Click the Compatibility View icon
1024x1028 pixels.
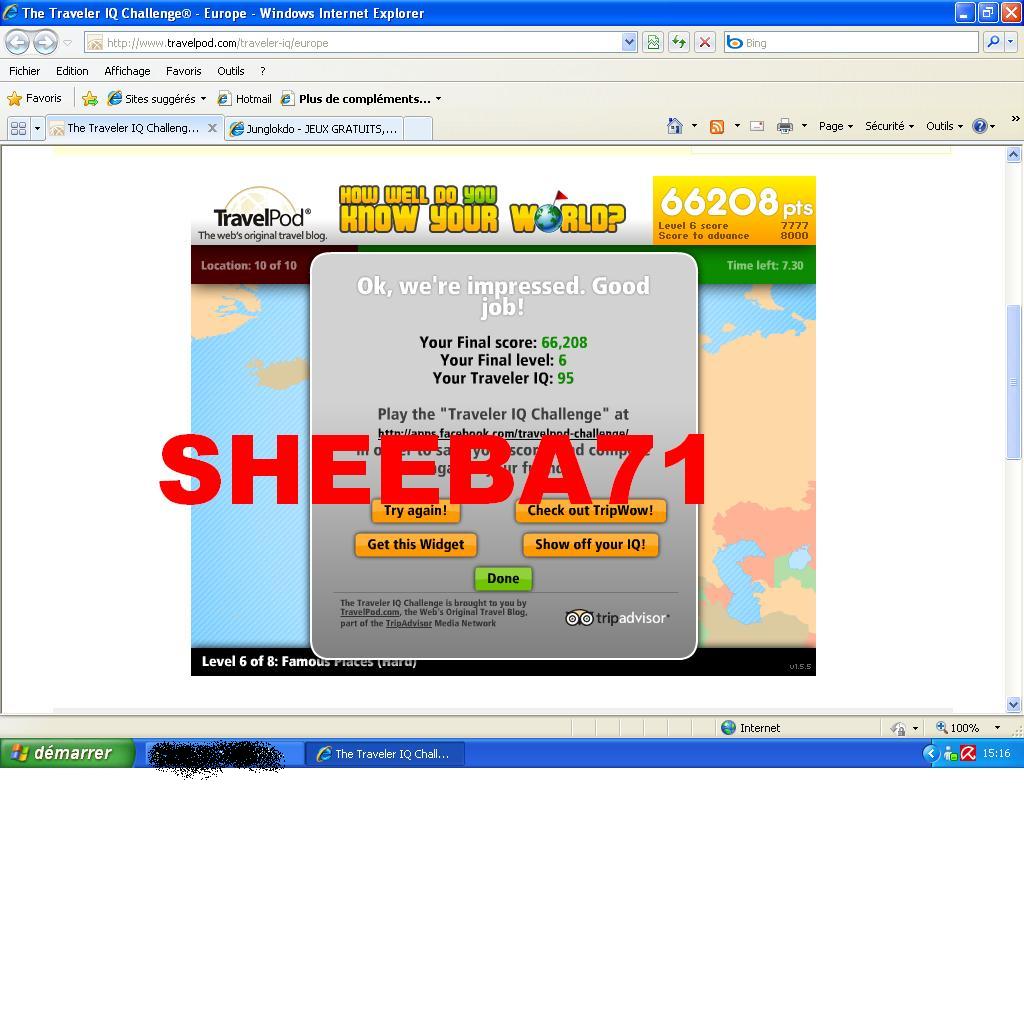pyautogui.click(x=653, y=43)
